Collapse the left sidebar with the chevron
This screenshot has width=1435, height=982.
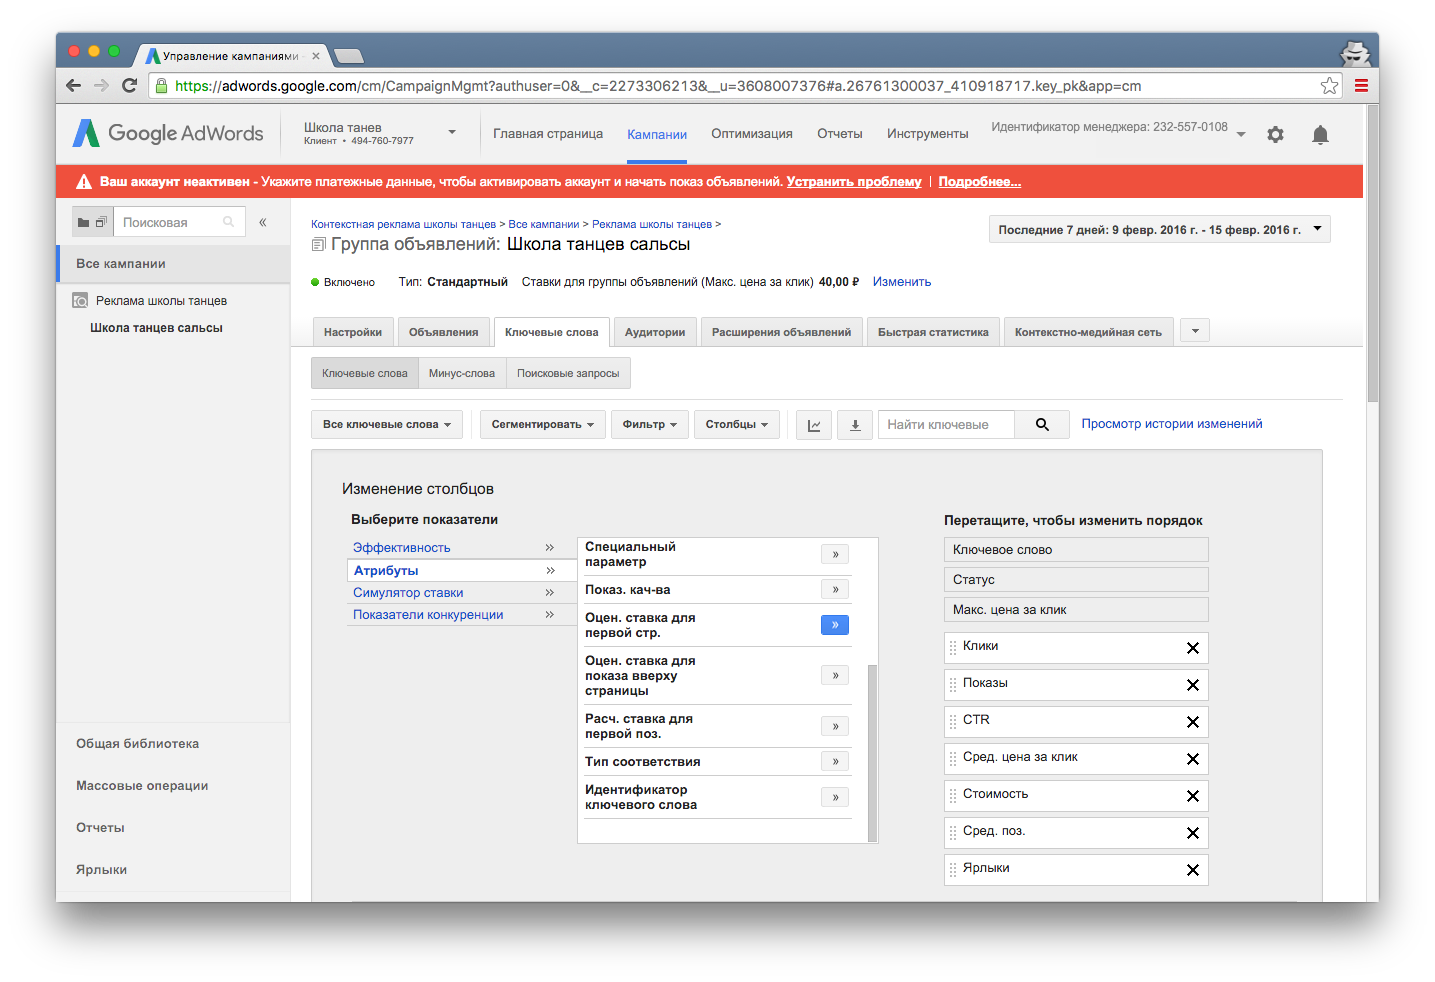(263, 223)
